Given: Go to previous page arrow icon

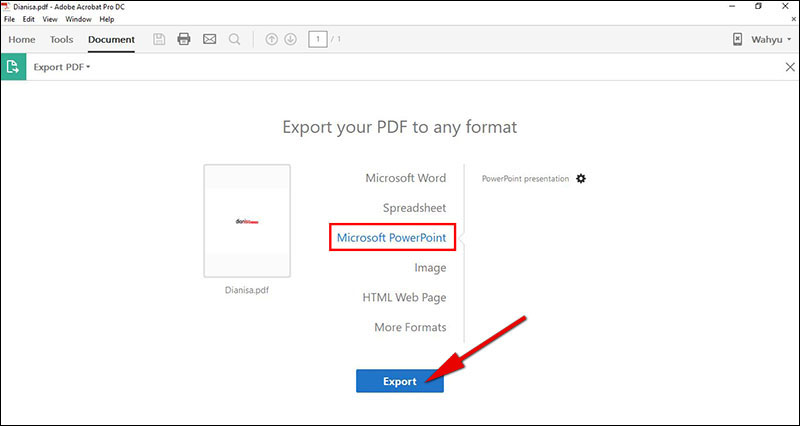Looking at the screenshot, I should [x=272, y=39].
